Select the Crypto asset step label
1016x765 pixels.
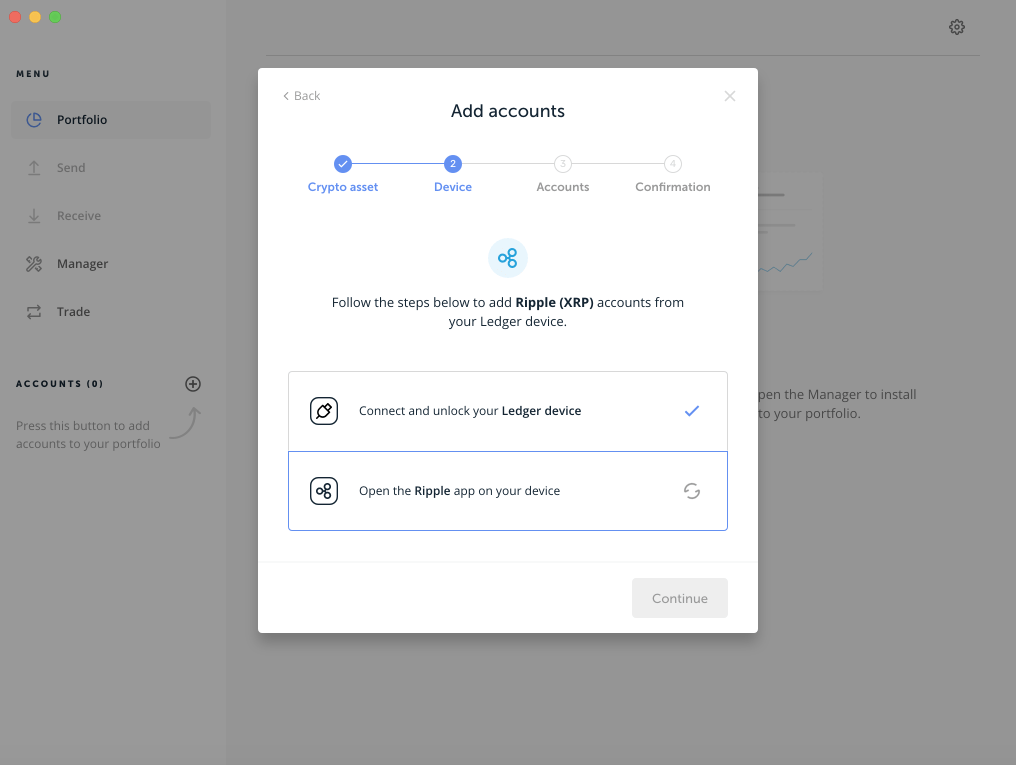coord(343,187)
